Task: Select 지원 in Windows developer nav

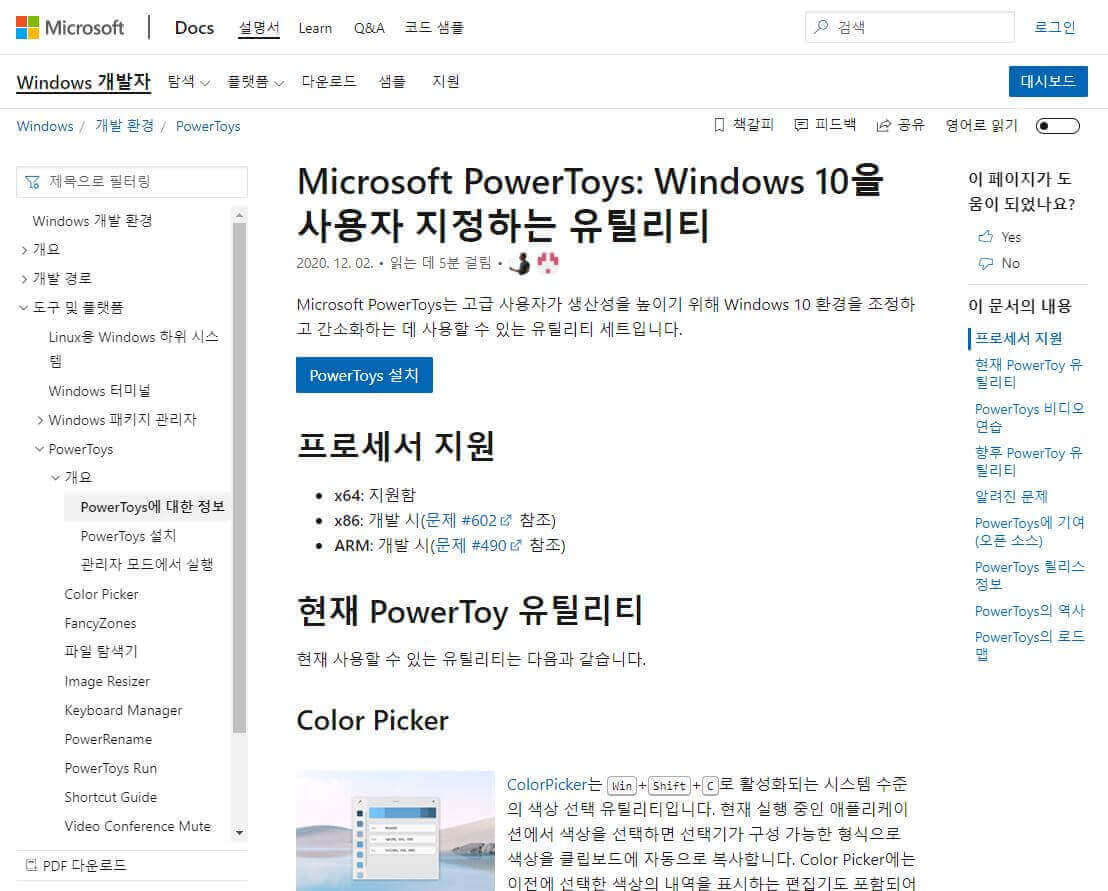Action: tap(445, 81)
